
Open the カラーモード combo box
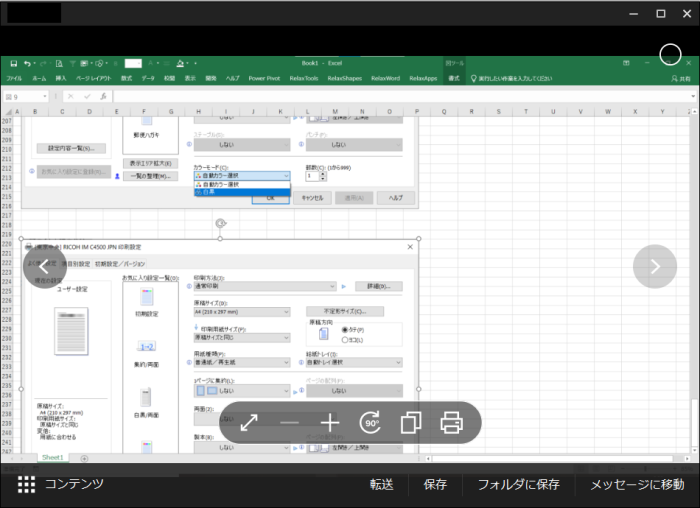click(x=242, y=176)
